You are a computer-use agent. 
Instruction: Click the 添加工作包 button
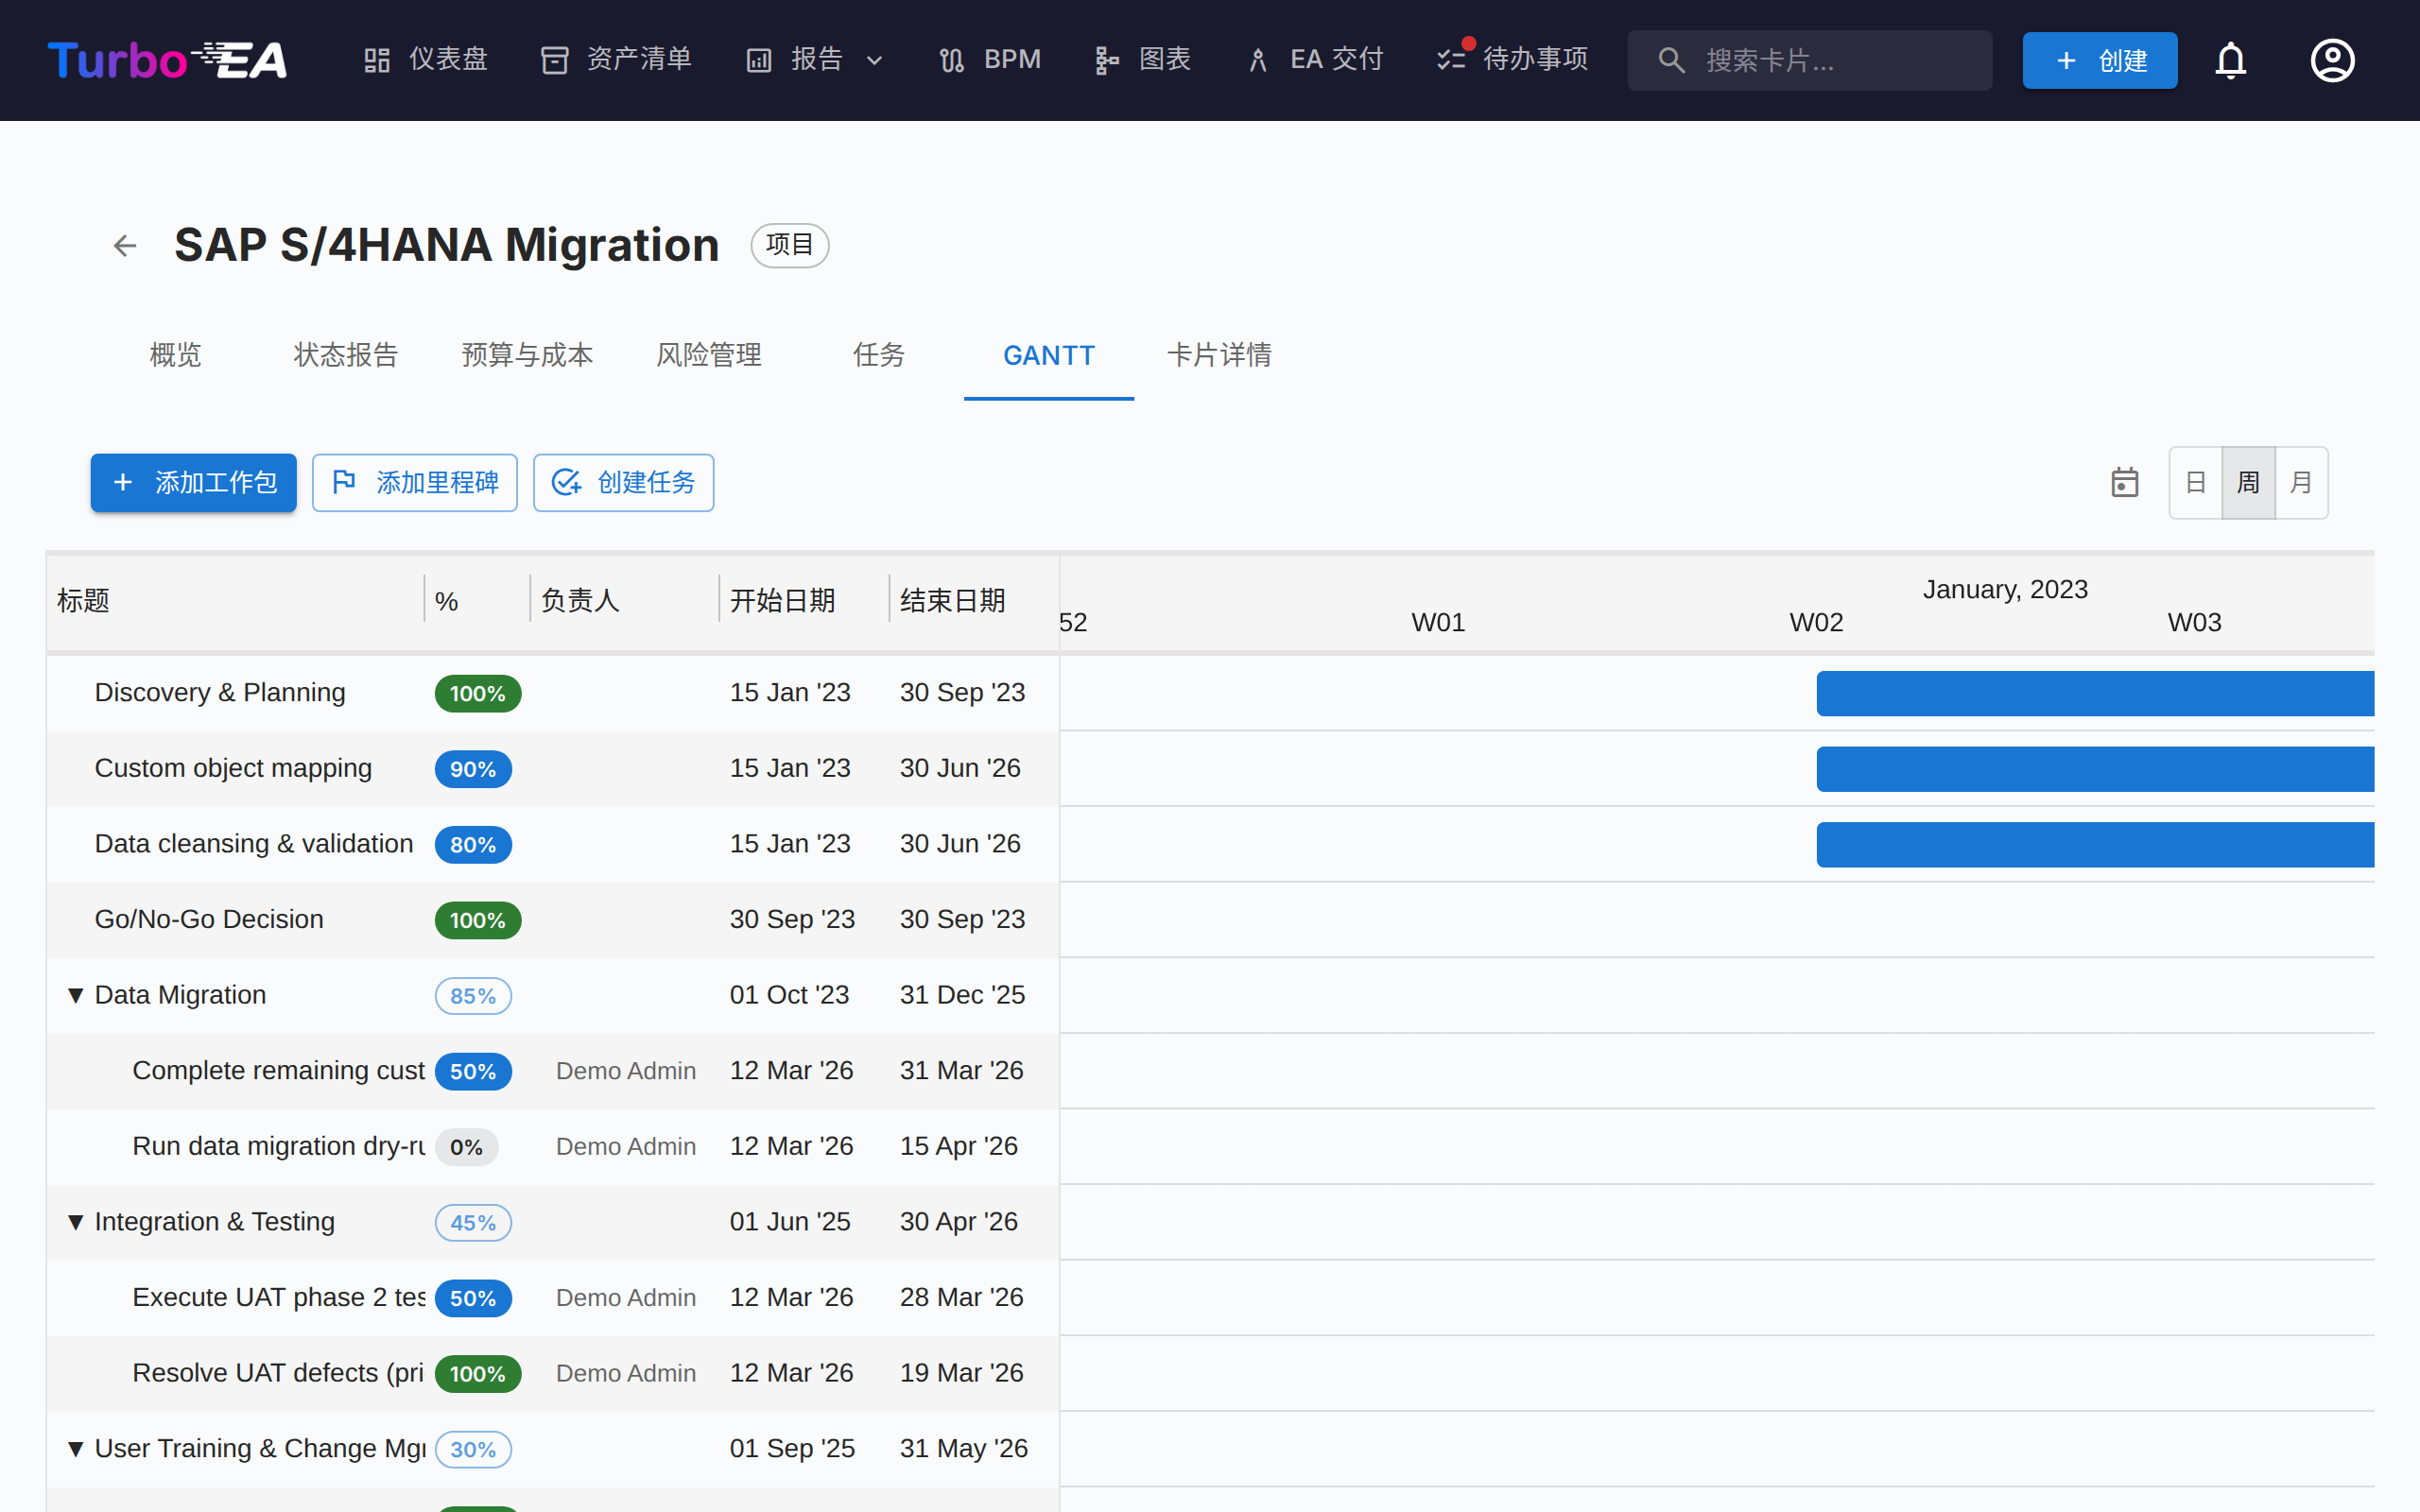(194, 483)
